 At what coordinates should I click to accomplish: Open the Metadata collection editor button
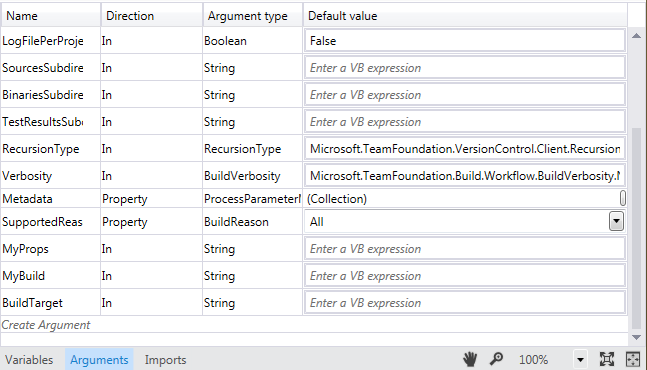point(623,198)
